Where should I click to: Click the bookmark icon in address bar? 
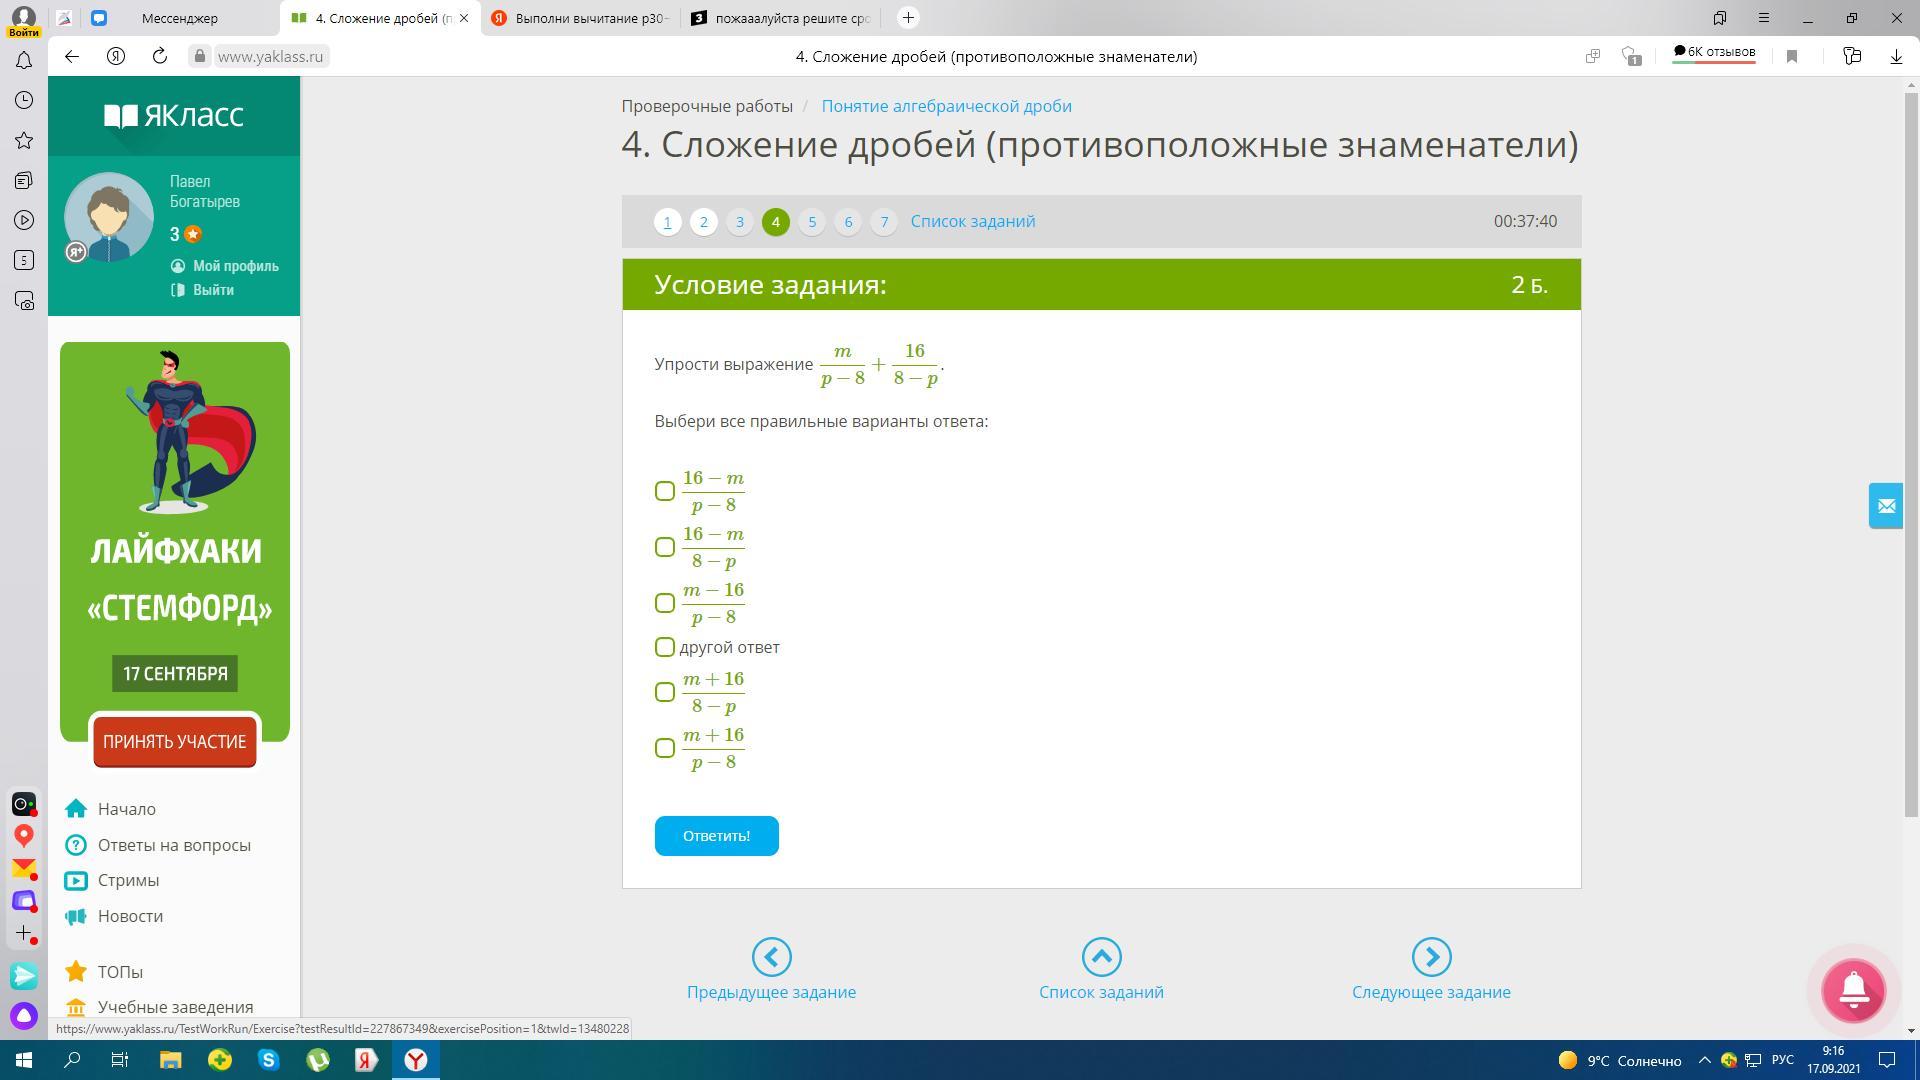1792,56
